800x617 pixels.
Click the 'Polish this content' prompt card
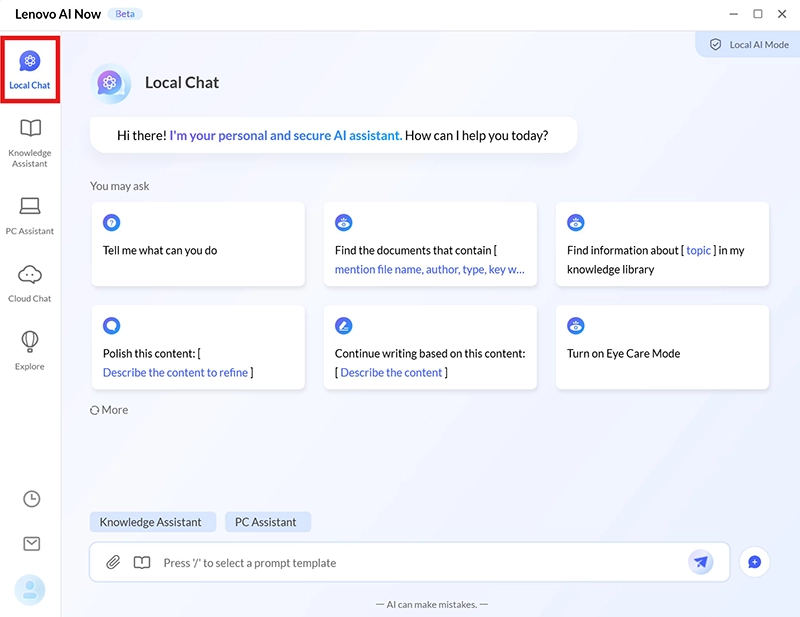tap(198, 347)
